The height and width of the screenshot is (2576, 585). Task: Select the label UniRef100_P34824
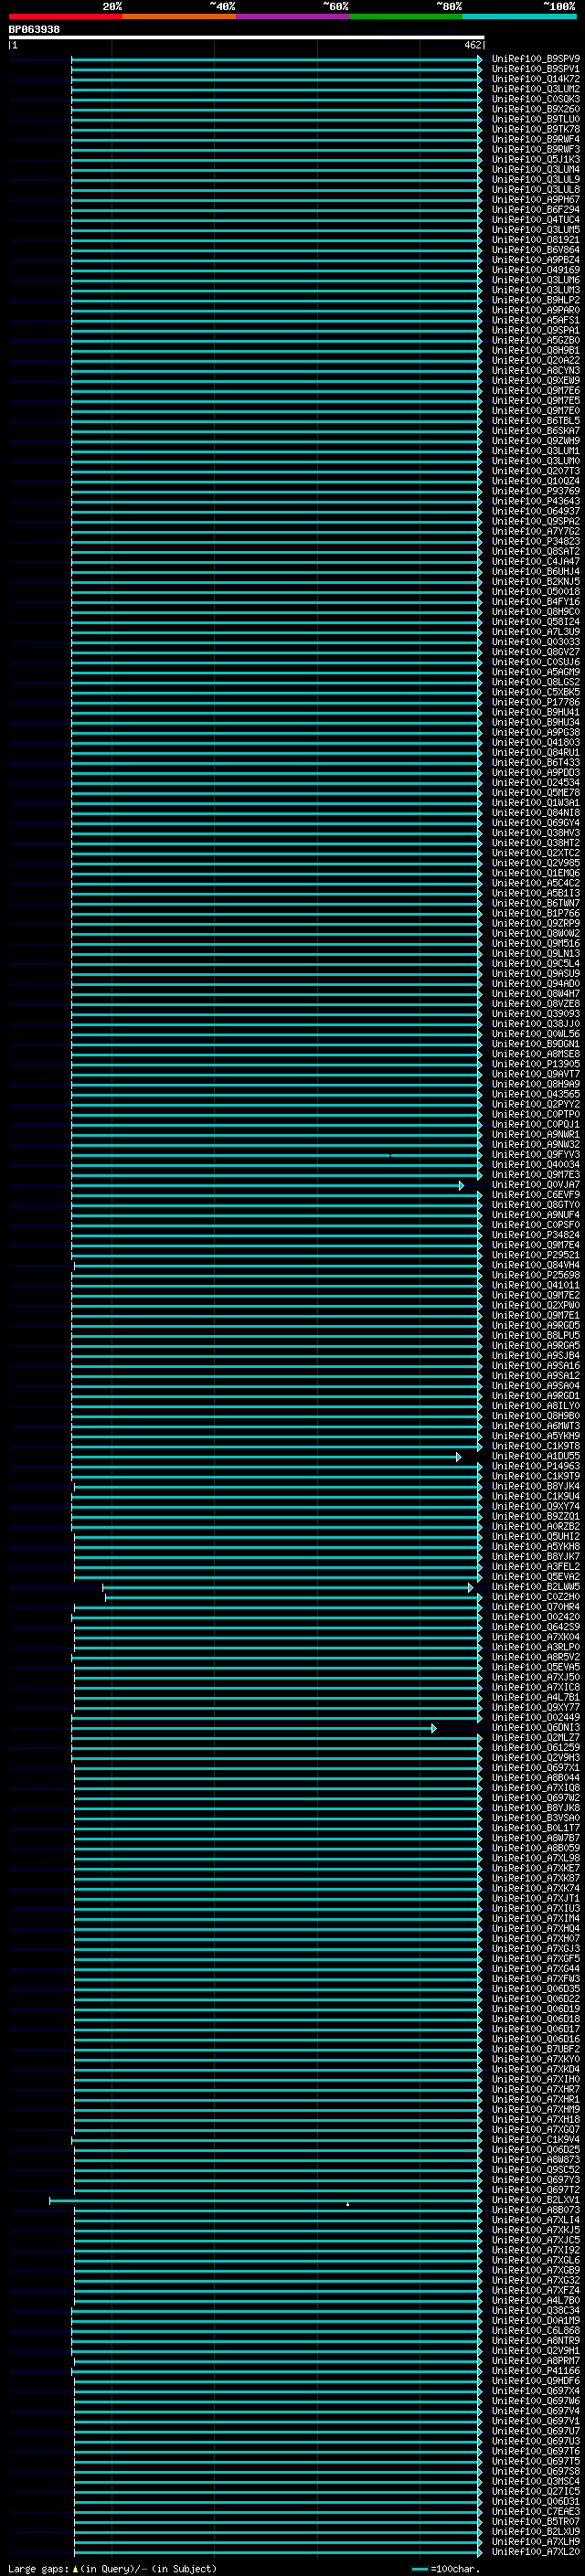(x=535, y=1235)
